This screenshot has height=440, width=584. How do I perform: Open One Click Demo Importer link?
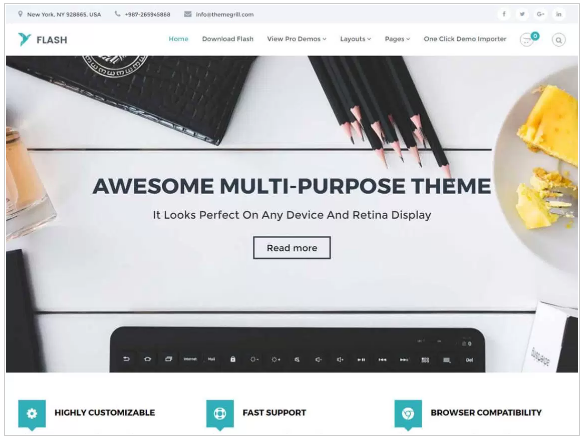[x=465, y=39]
